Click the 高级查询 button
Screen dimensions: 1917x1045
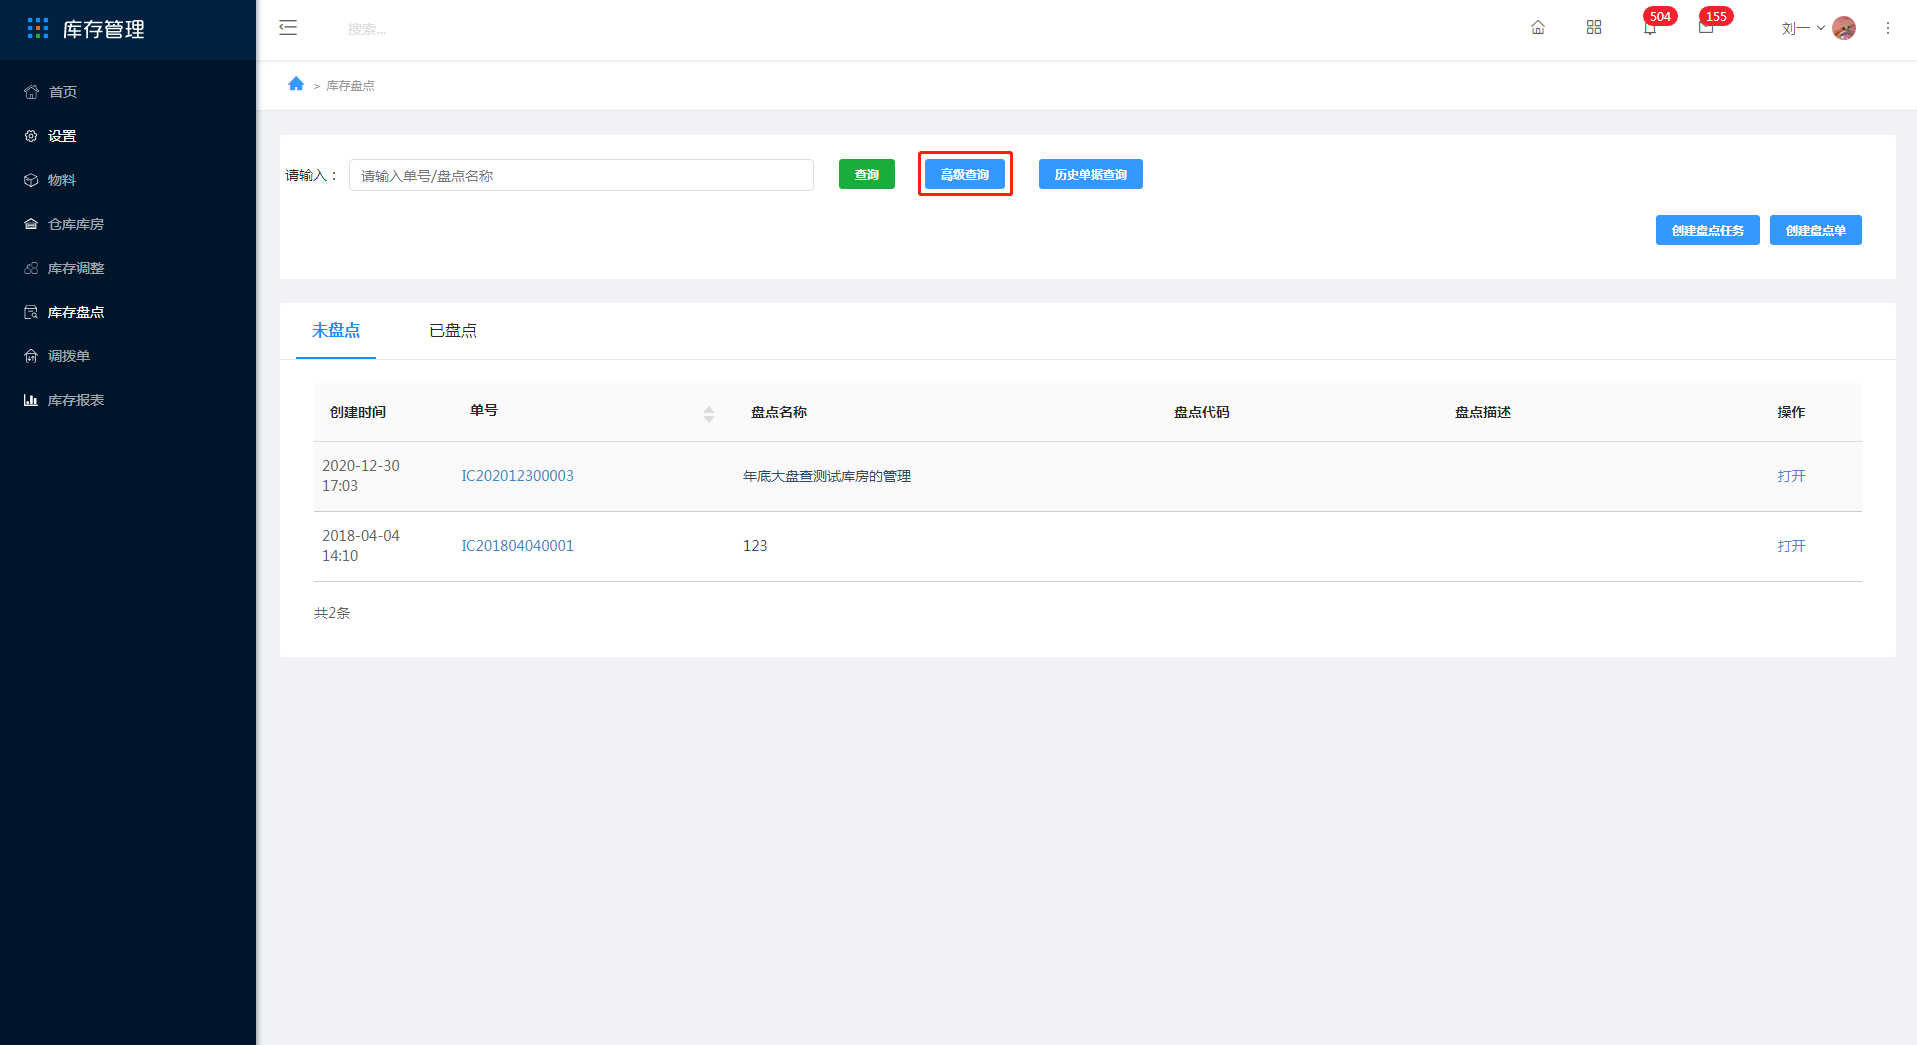click(x=965, y=174)
